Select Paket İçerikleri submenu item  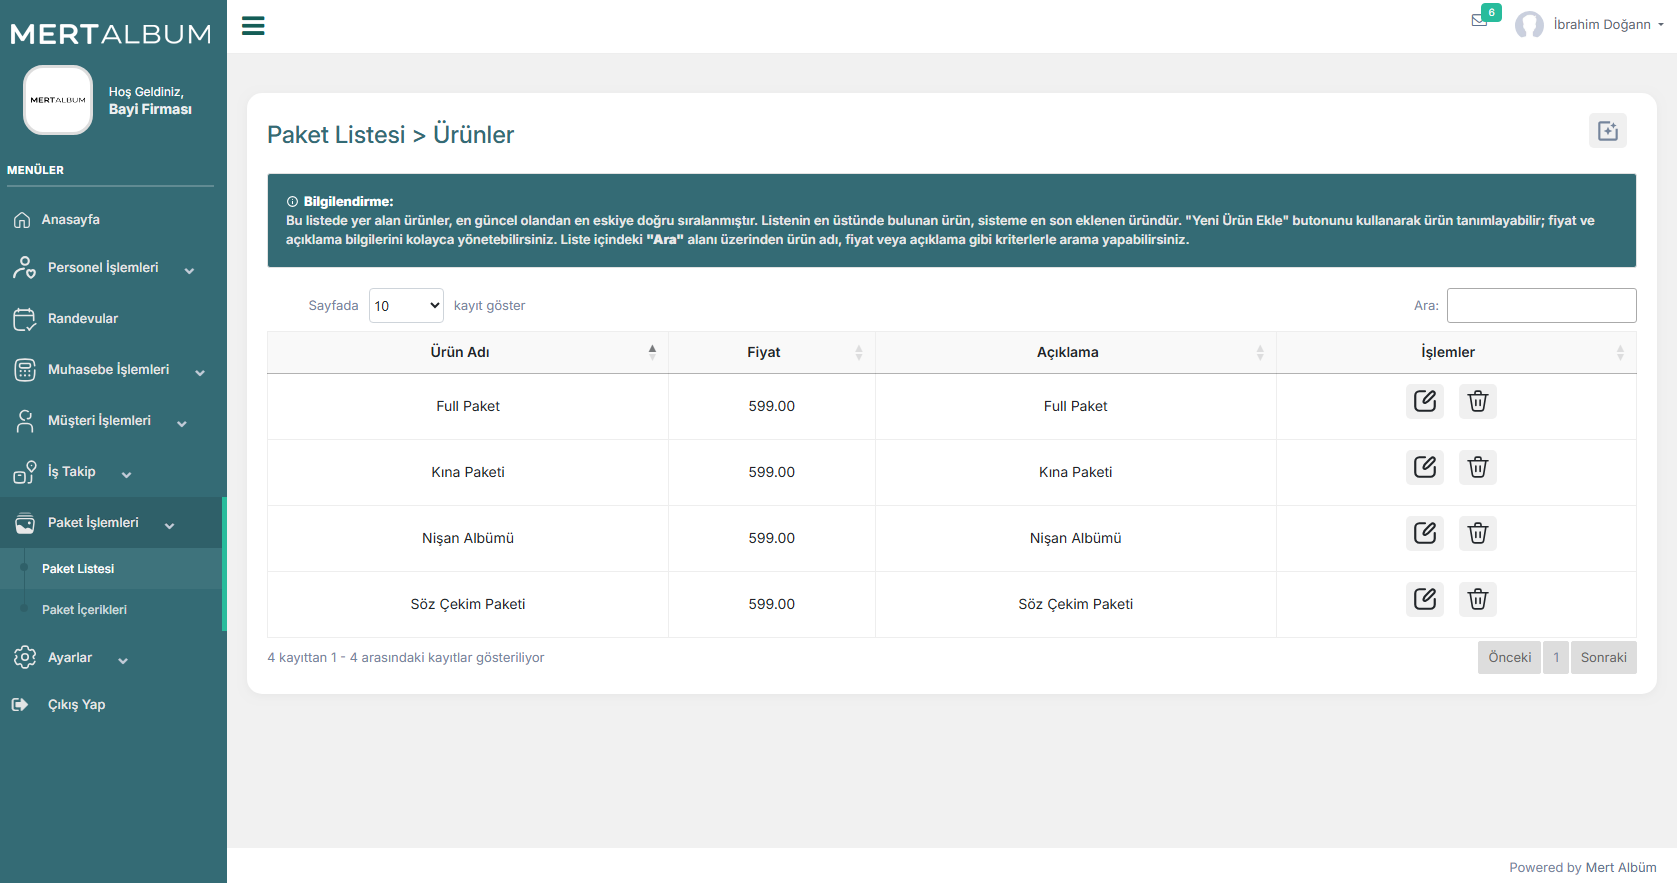tap(84, 610)
